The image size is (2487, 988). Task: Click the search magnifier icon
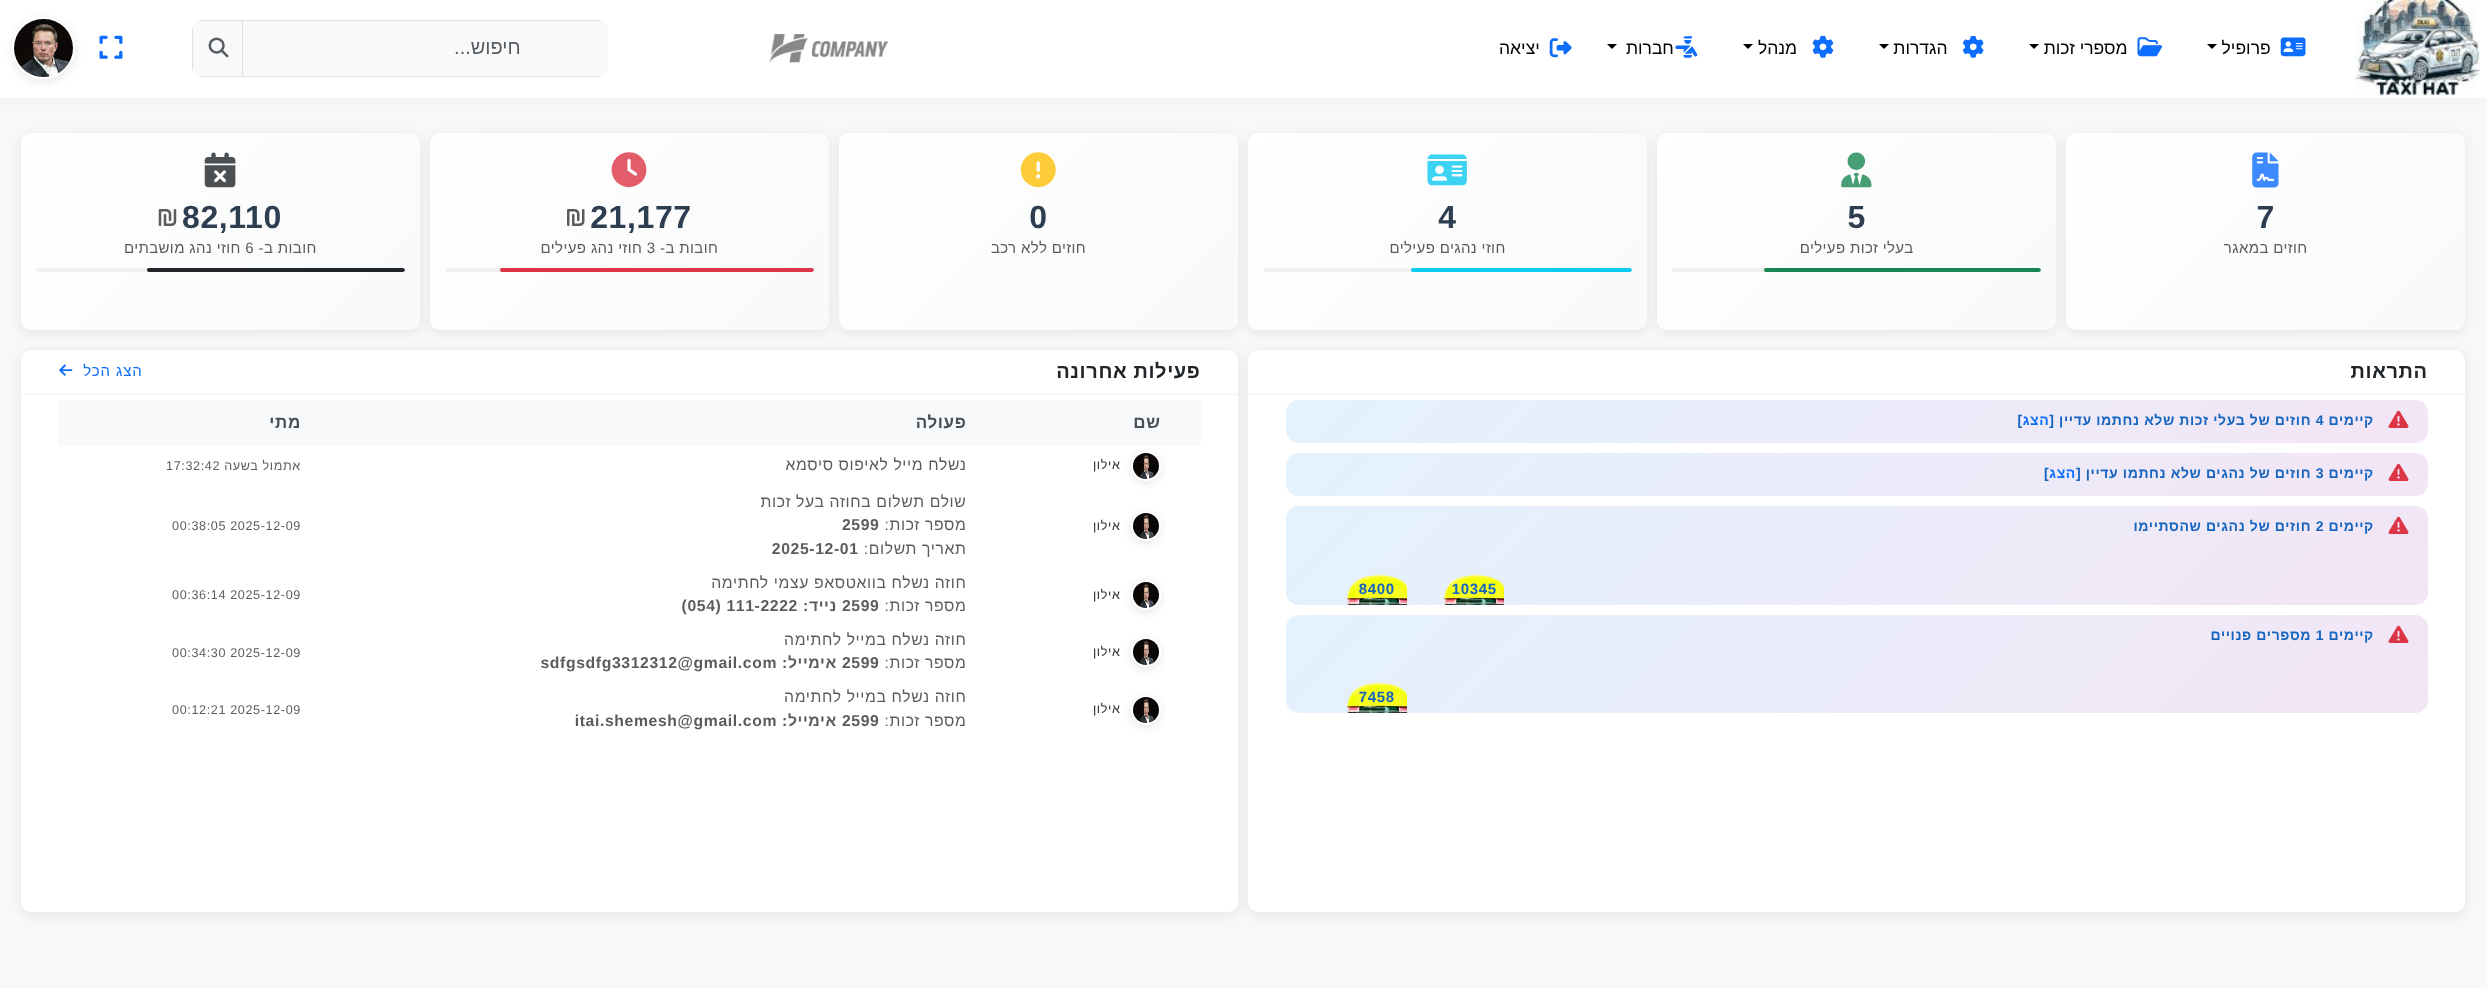[218, 48]
